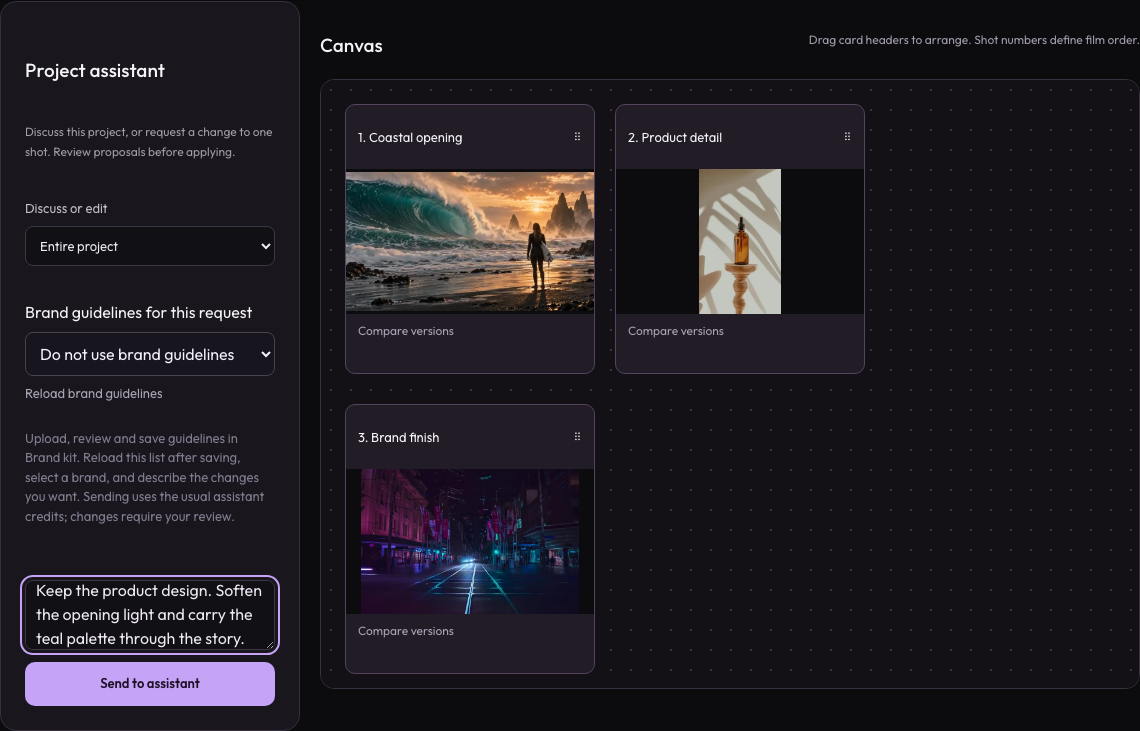Viewport: 1140px width, 731px height.
Task: Compare versions of Product detail shot
Action: tap(675, 331)
